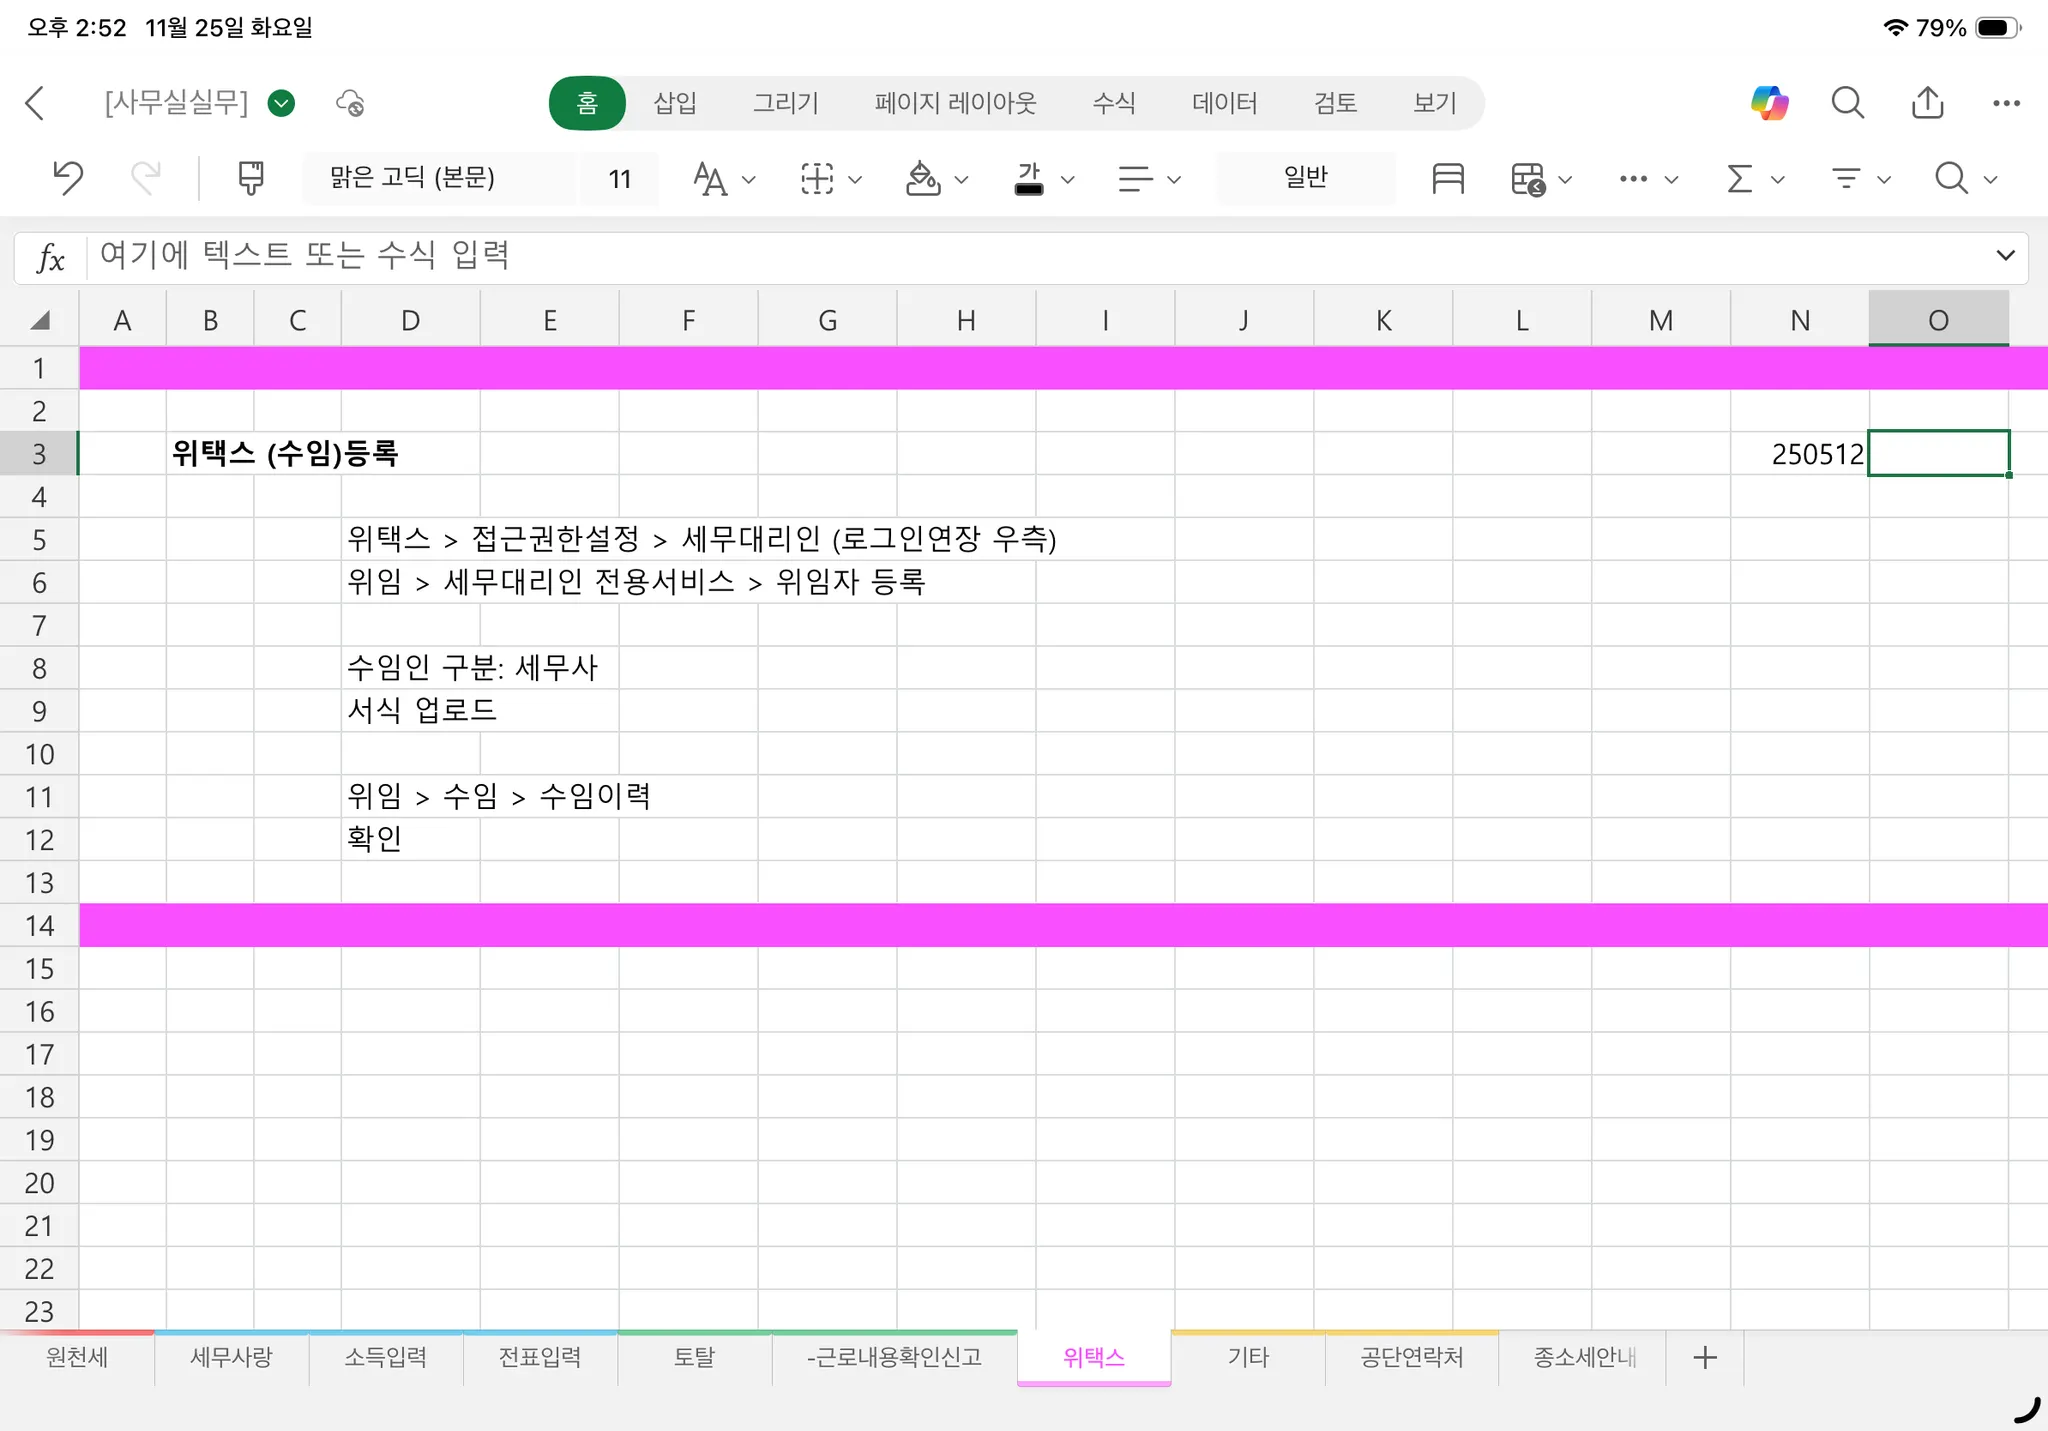Viewport: 2048px width, 1431px height.
Task: Tap the Search magnifier in top bar
Action: click(1847, 103)
